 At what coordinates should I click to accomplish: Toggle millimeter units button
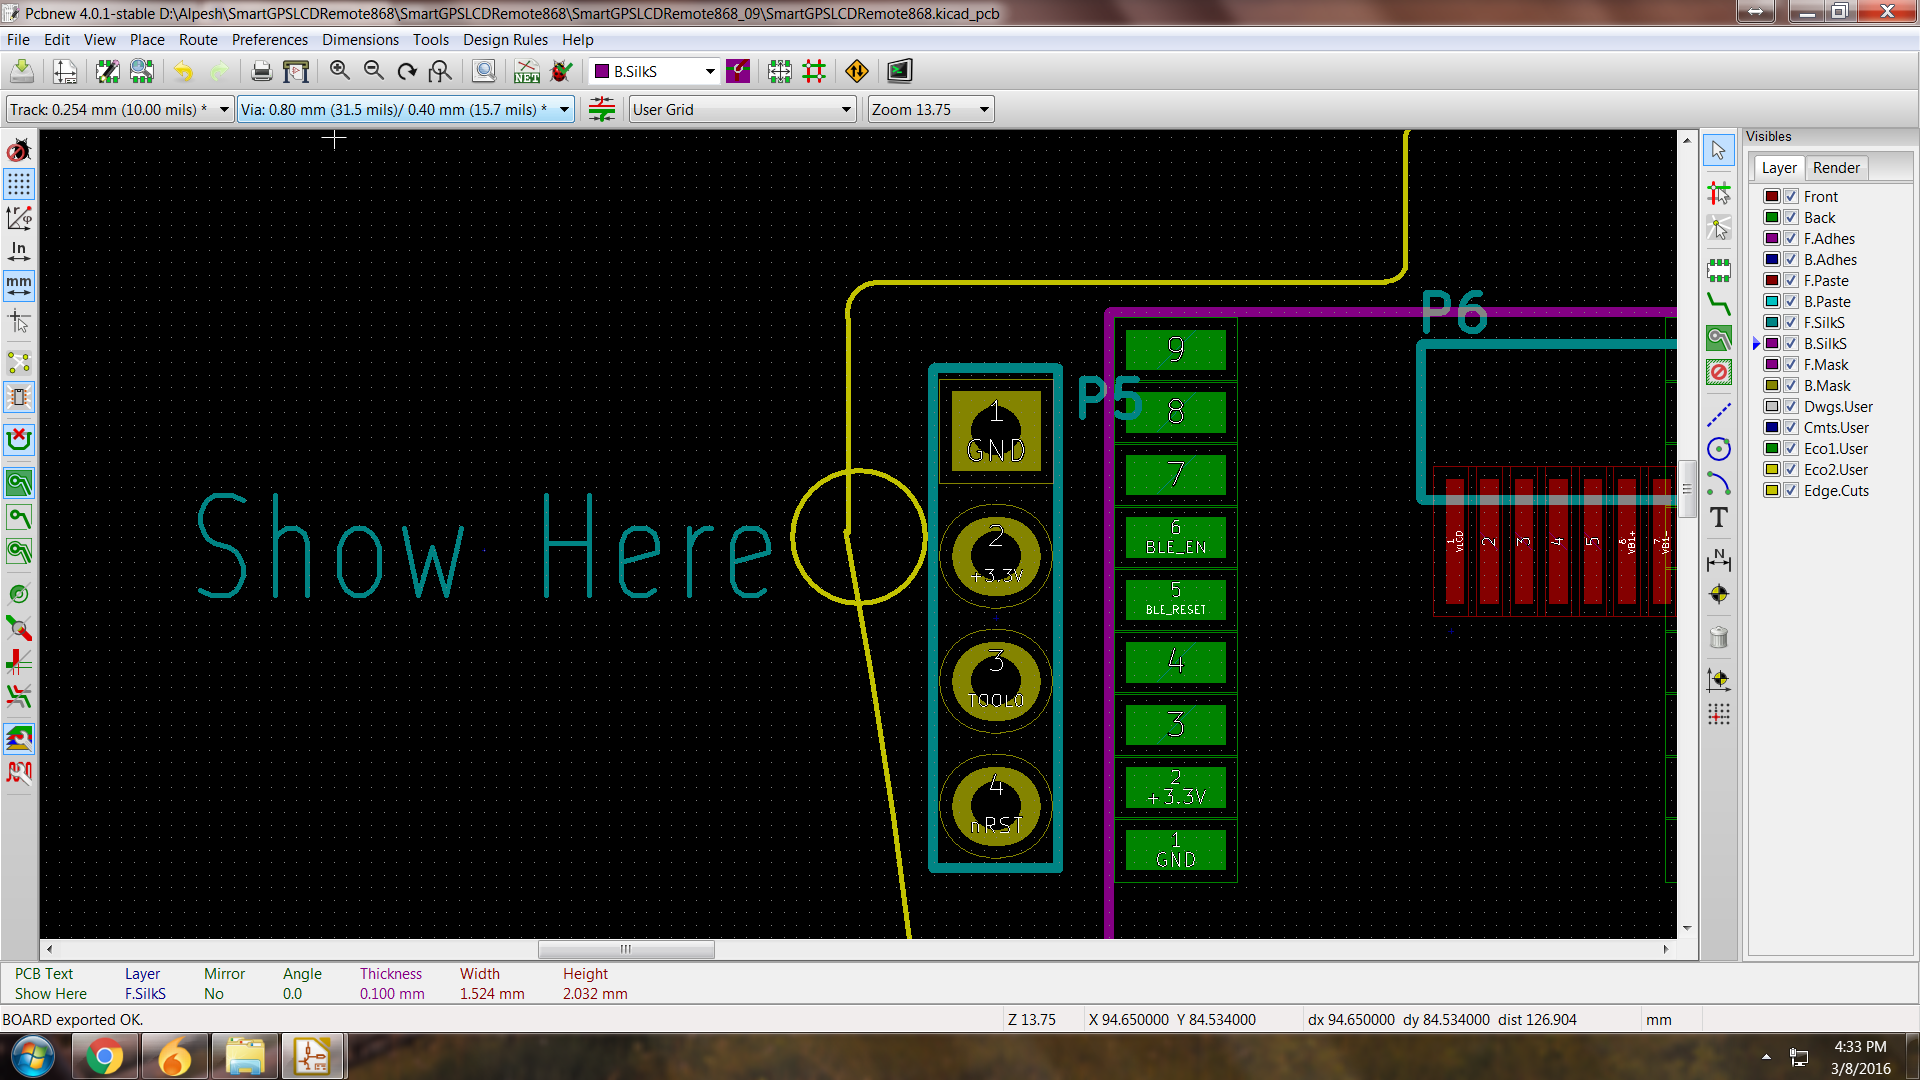(x=19, y=286)
